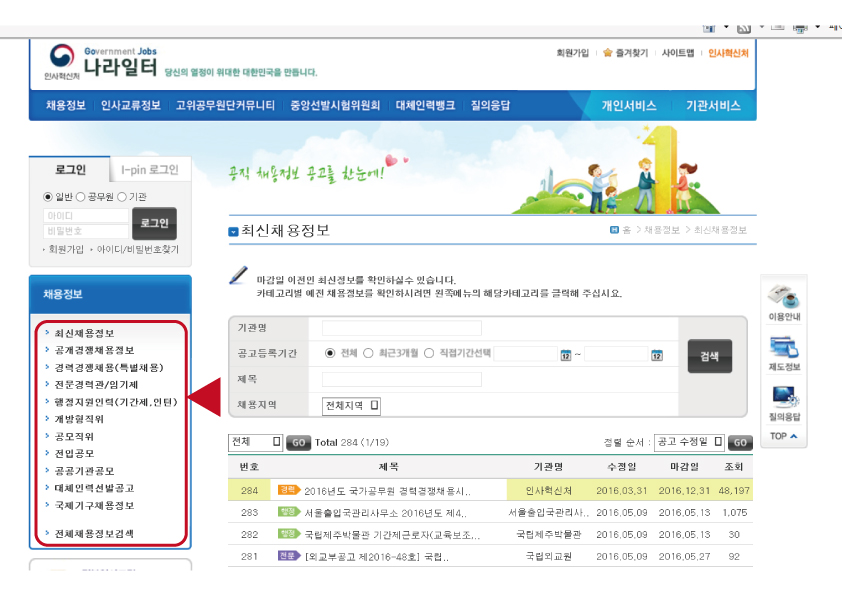Click the 아이디 input field
The width and height of the screenshot is (842, 595).
[x=86, y=215]
